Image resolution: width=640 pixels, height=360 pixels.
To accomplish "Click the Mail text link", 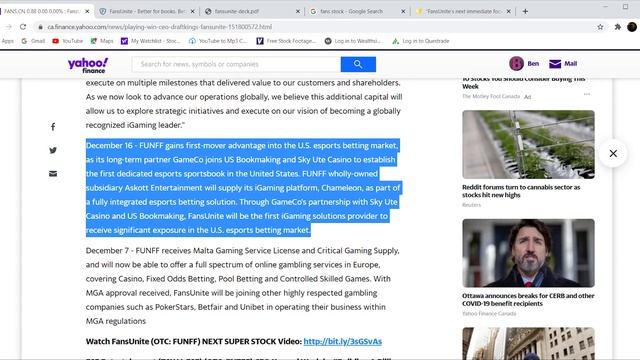I will point(571,64).
